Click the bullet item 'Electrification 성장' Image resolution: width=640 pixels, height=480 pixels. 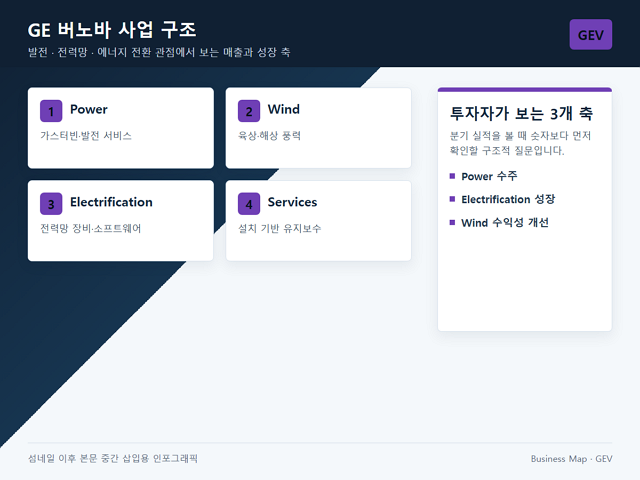(508, 199)
